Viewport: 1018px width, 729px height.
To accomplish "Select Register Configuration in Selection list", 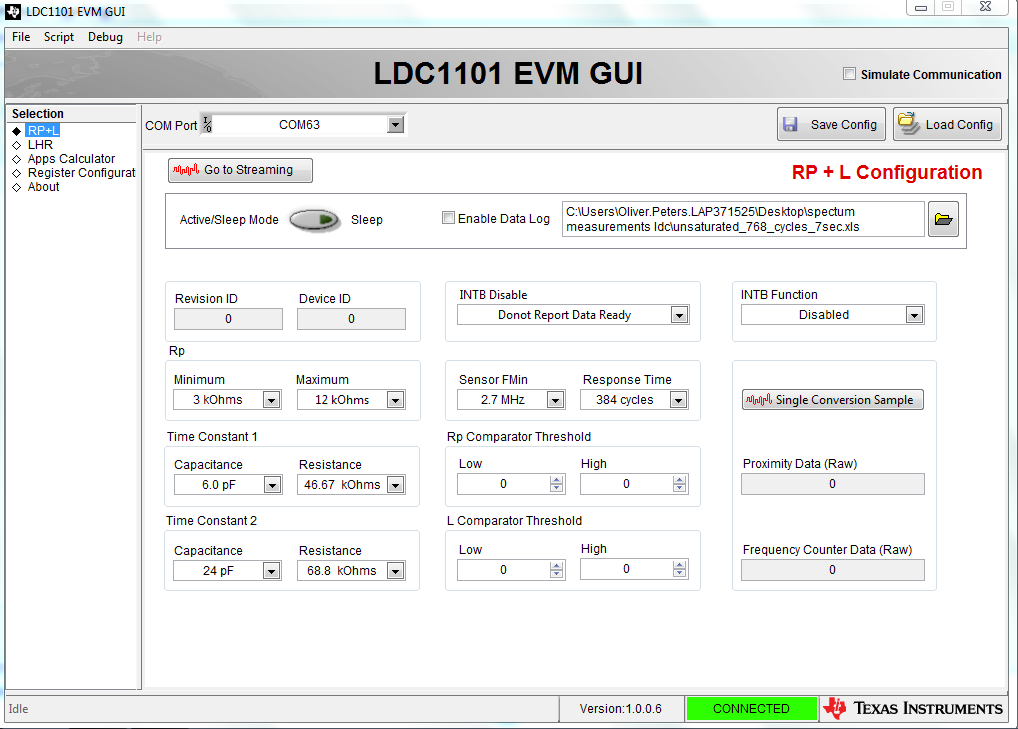I will (82, 173).
